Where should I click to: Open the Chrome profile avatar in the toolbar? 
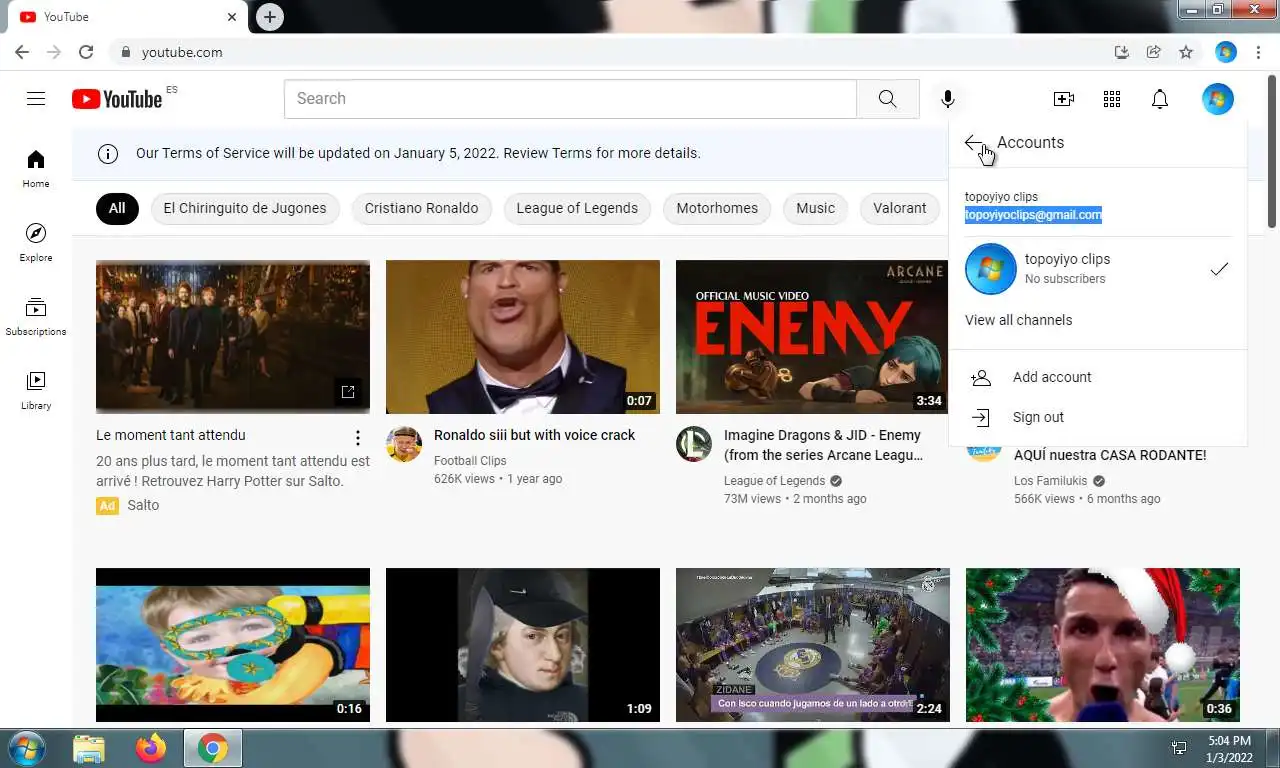(x=1226, y=52)
